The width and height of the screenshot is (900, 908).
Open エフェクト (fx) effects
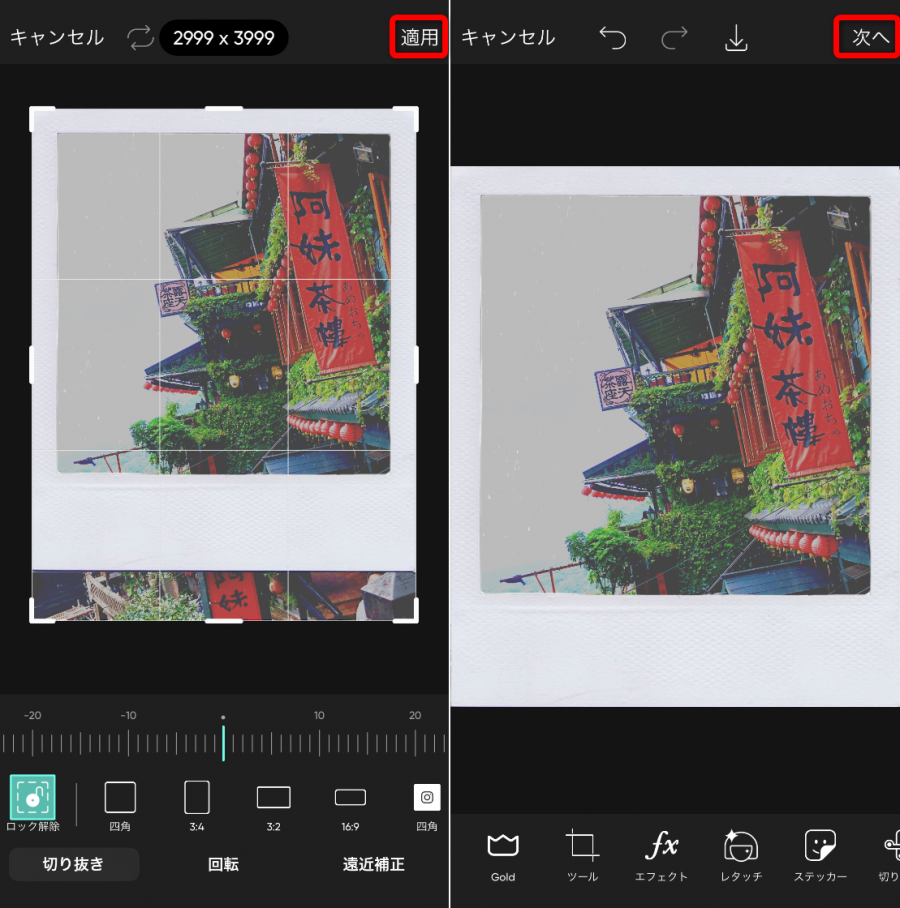pyautogui.click(x=661, y=856)
